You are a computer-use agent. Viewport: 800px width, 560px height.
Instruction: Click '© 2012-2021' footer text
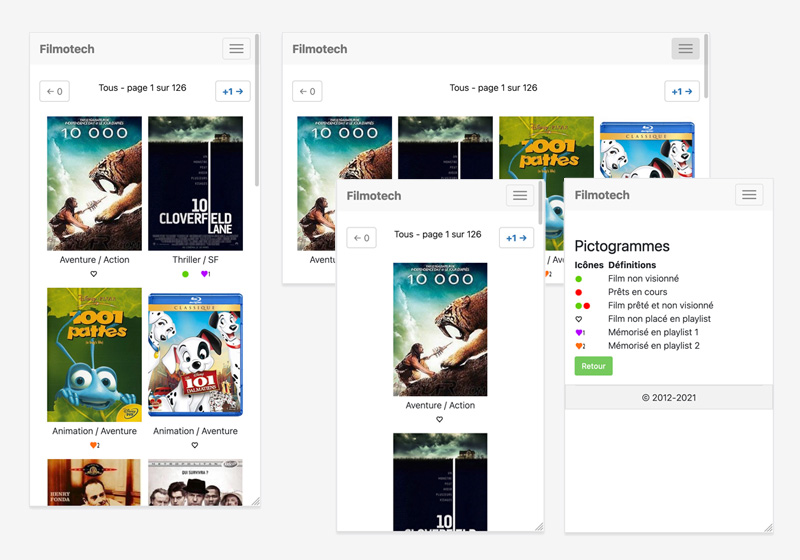tap(669, 398)
